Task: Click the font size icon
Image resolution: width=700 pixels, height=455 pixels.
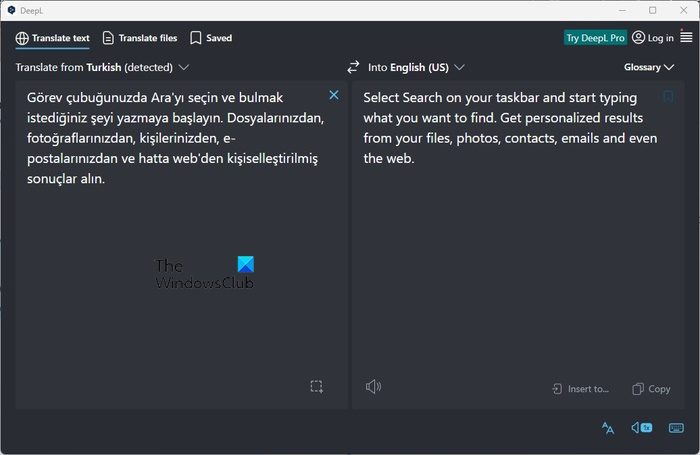Action: coord(608,428)
